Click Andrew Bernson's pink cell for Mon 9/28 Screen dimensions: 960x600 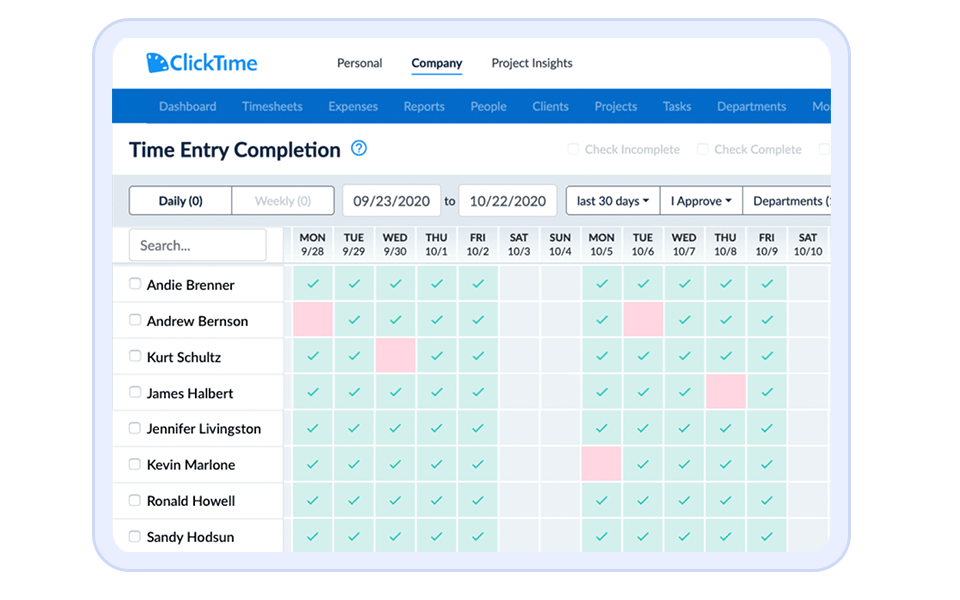coord(312,320)
